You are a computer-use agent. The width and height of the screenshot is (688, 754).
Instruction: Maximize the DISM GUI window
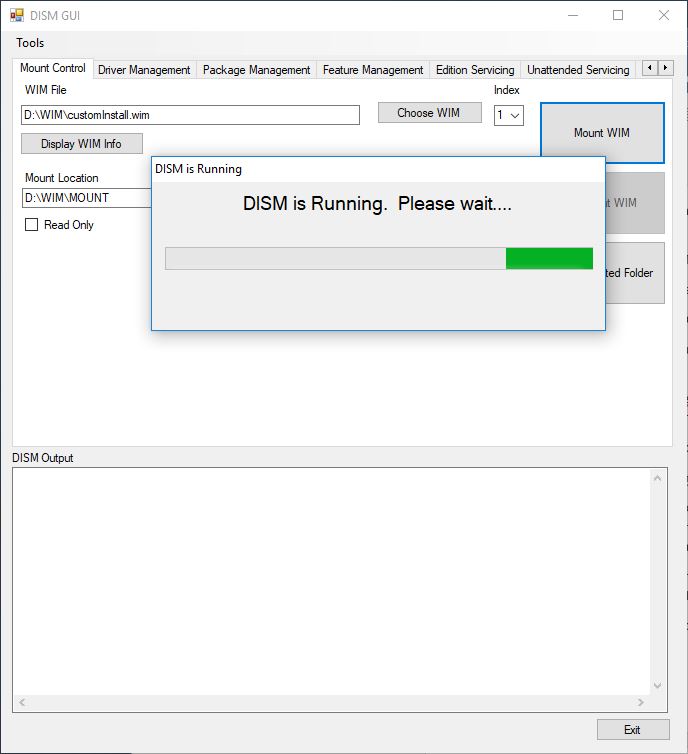[x=618, y=15]
